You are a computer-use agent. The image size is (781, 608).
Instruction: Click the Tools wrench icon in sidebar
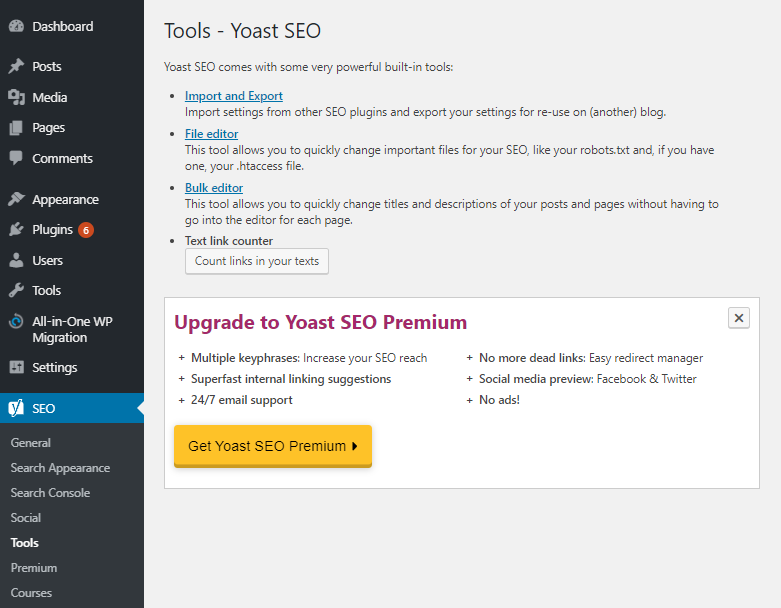16,290
